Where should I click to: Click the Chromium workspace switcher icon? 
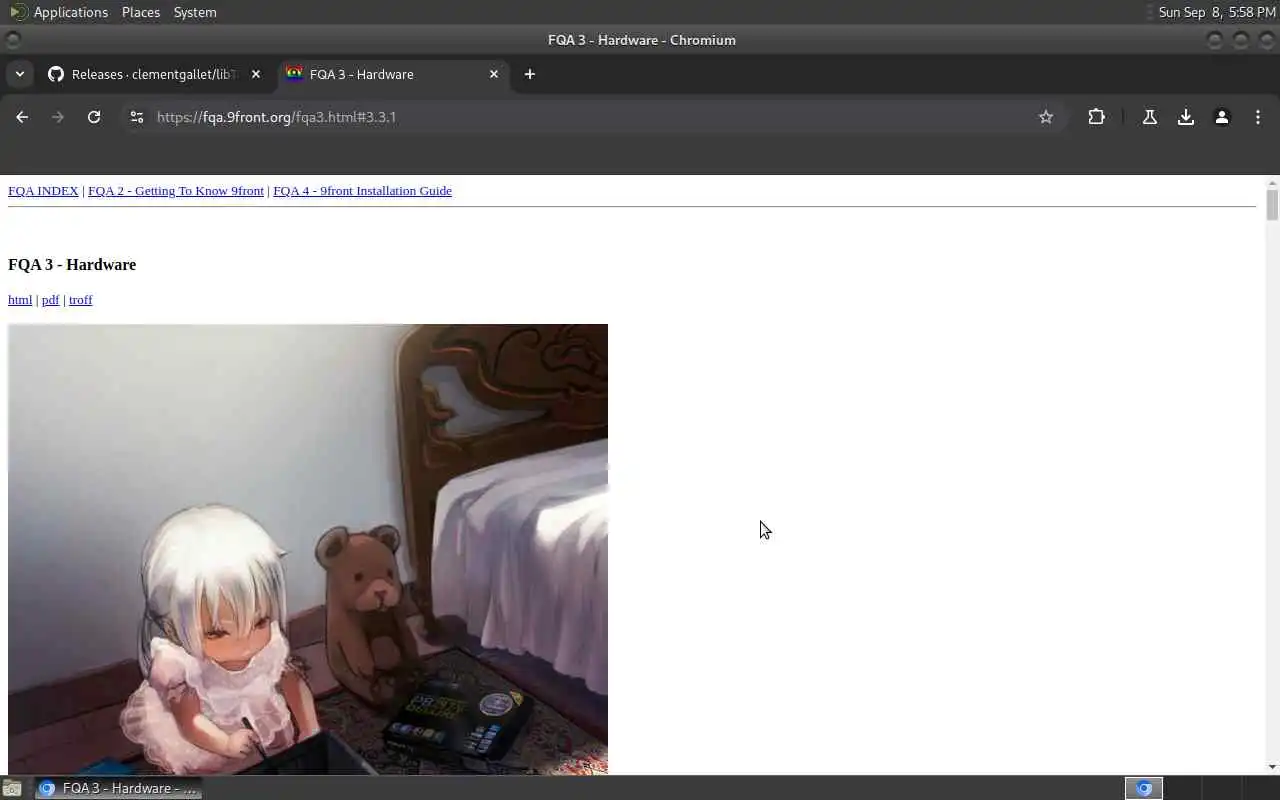[1144, 788]
